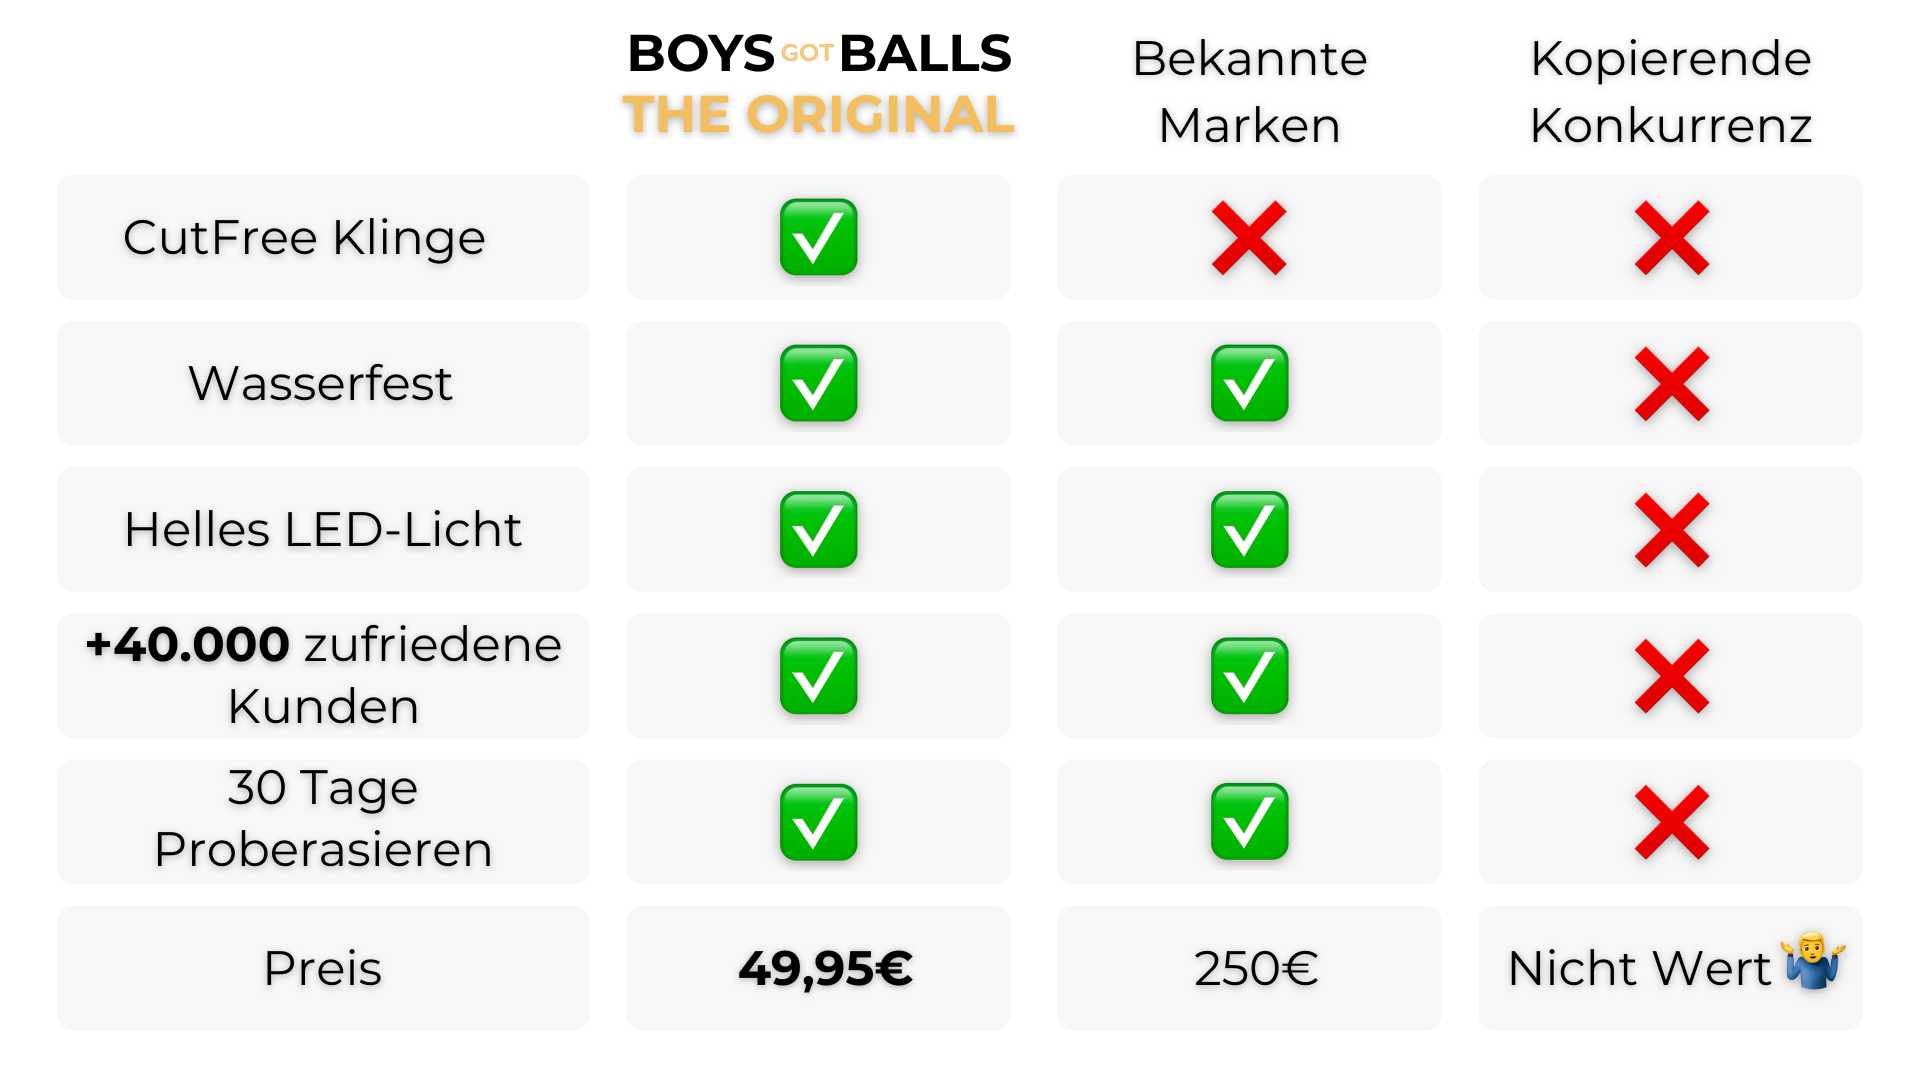The image size is (1920, 1080).
Task: Click the red X for zufriedene Kunden row
Action: pos(1671,676)
